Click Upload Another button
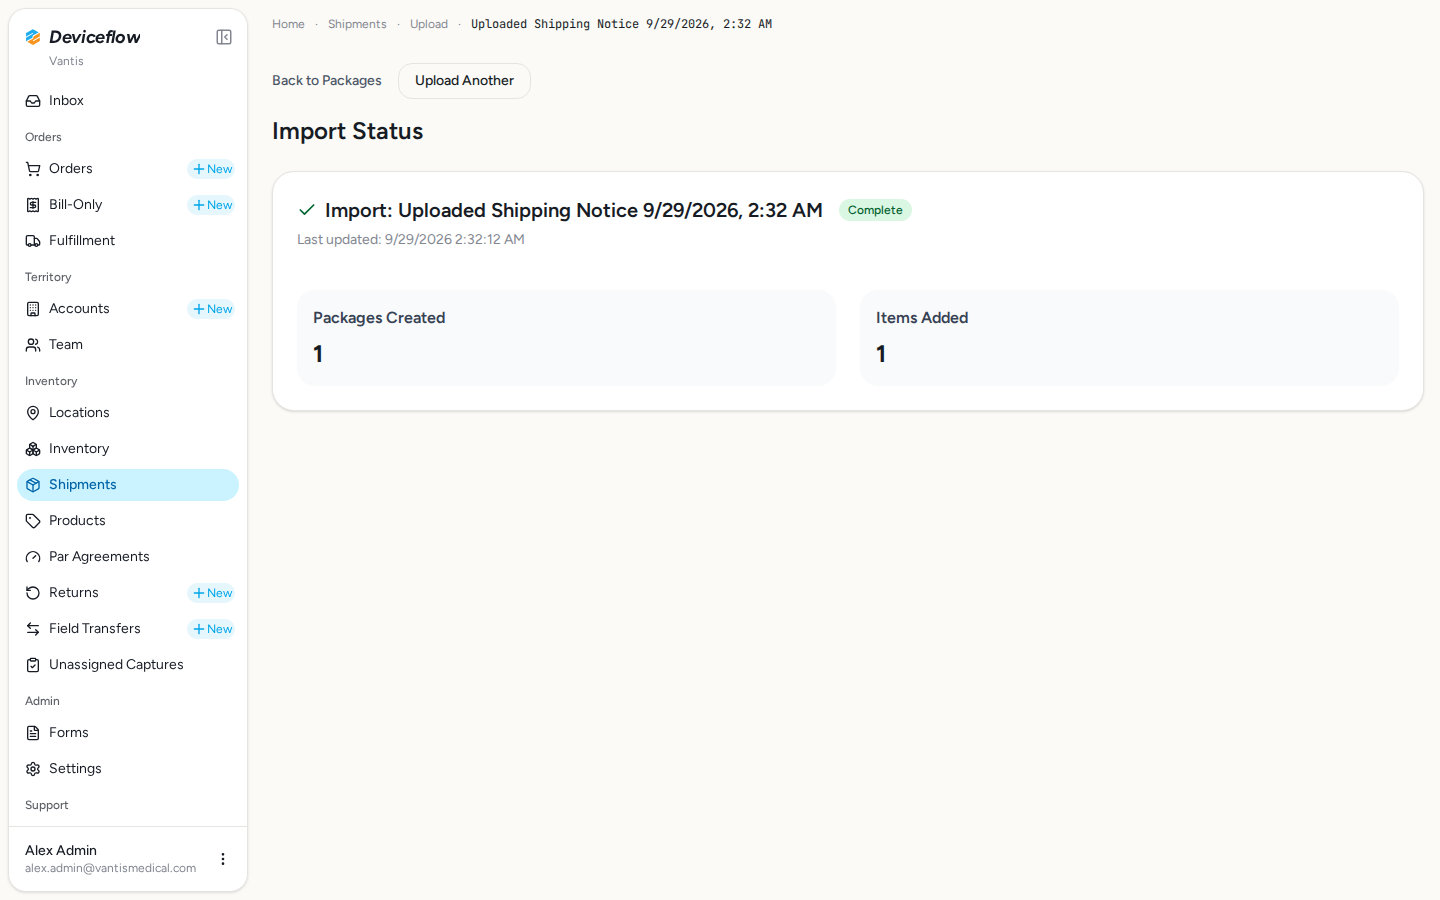The image size is (1440, 900). (464, 81)
